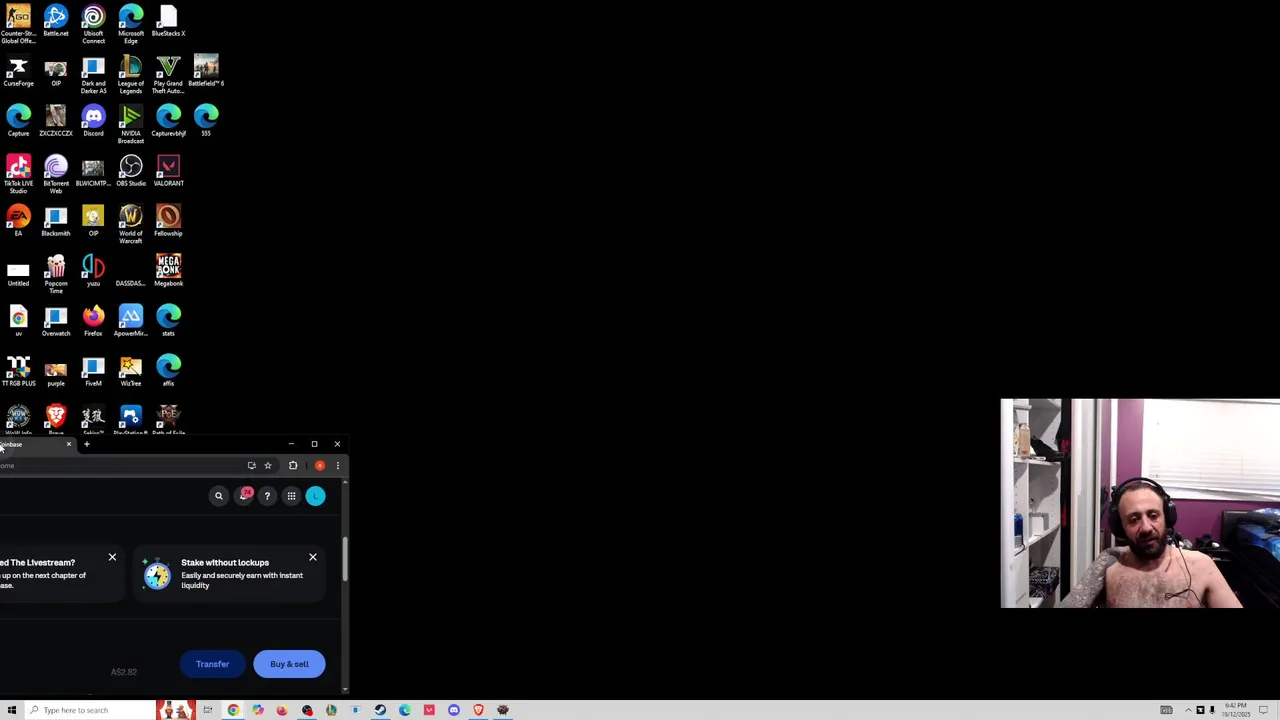Screen dimensions: 1280x720
Task: Click the Transfer button
Action: pyautogui.click(x=212, y=664)
